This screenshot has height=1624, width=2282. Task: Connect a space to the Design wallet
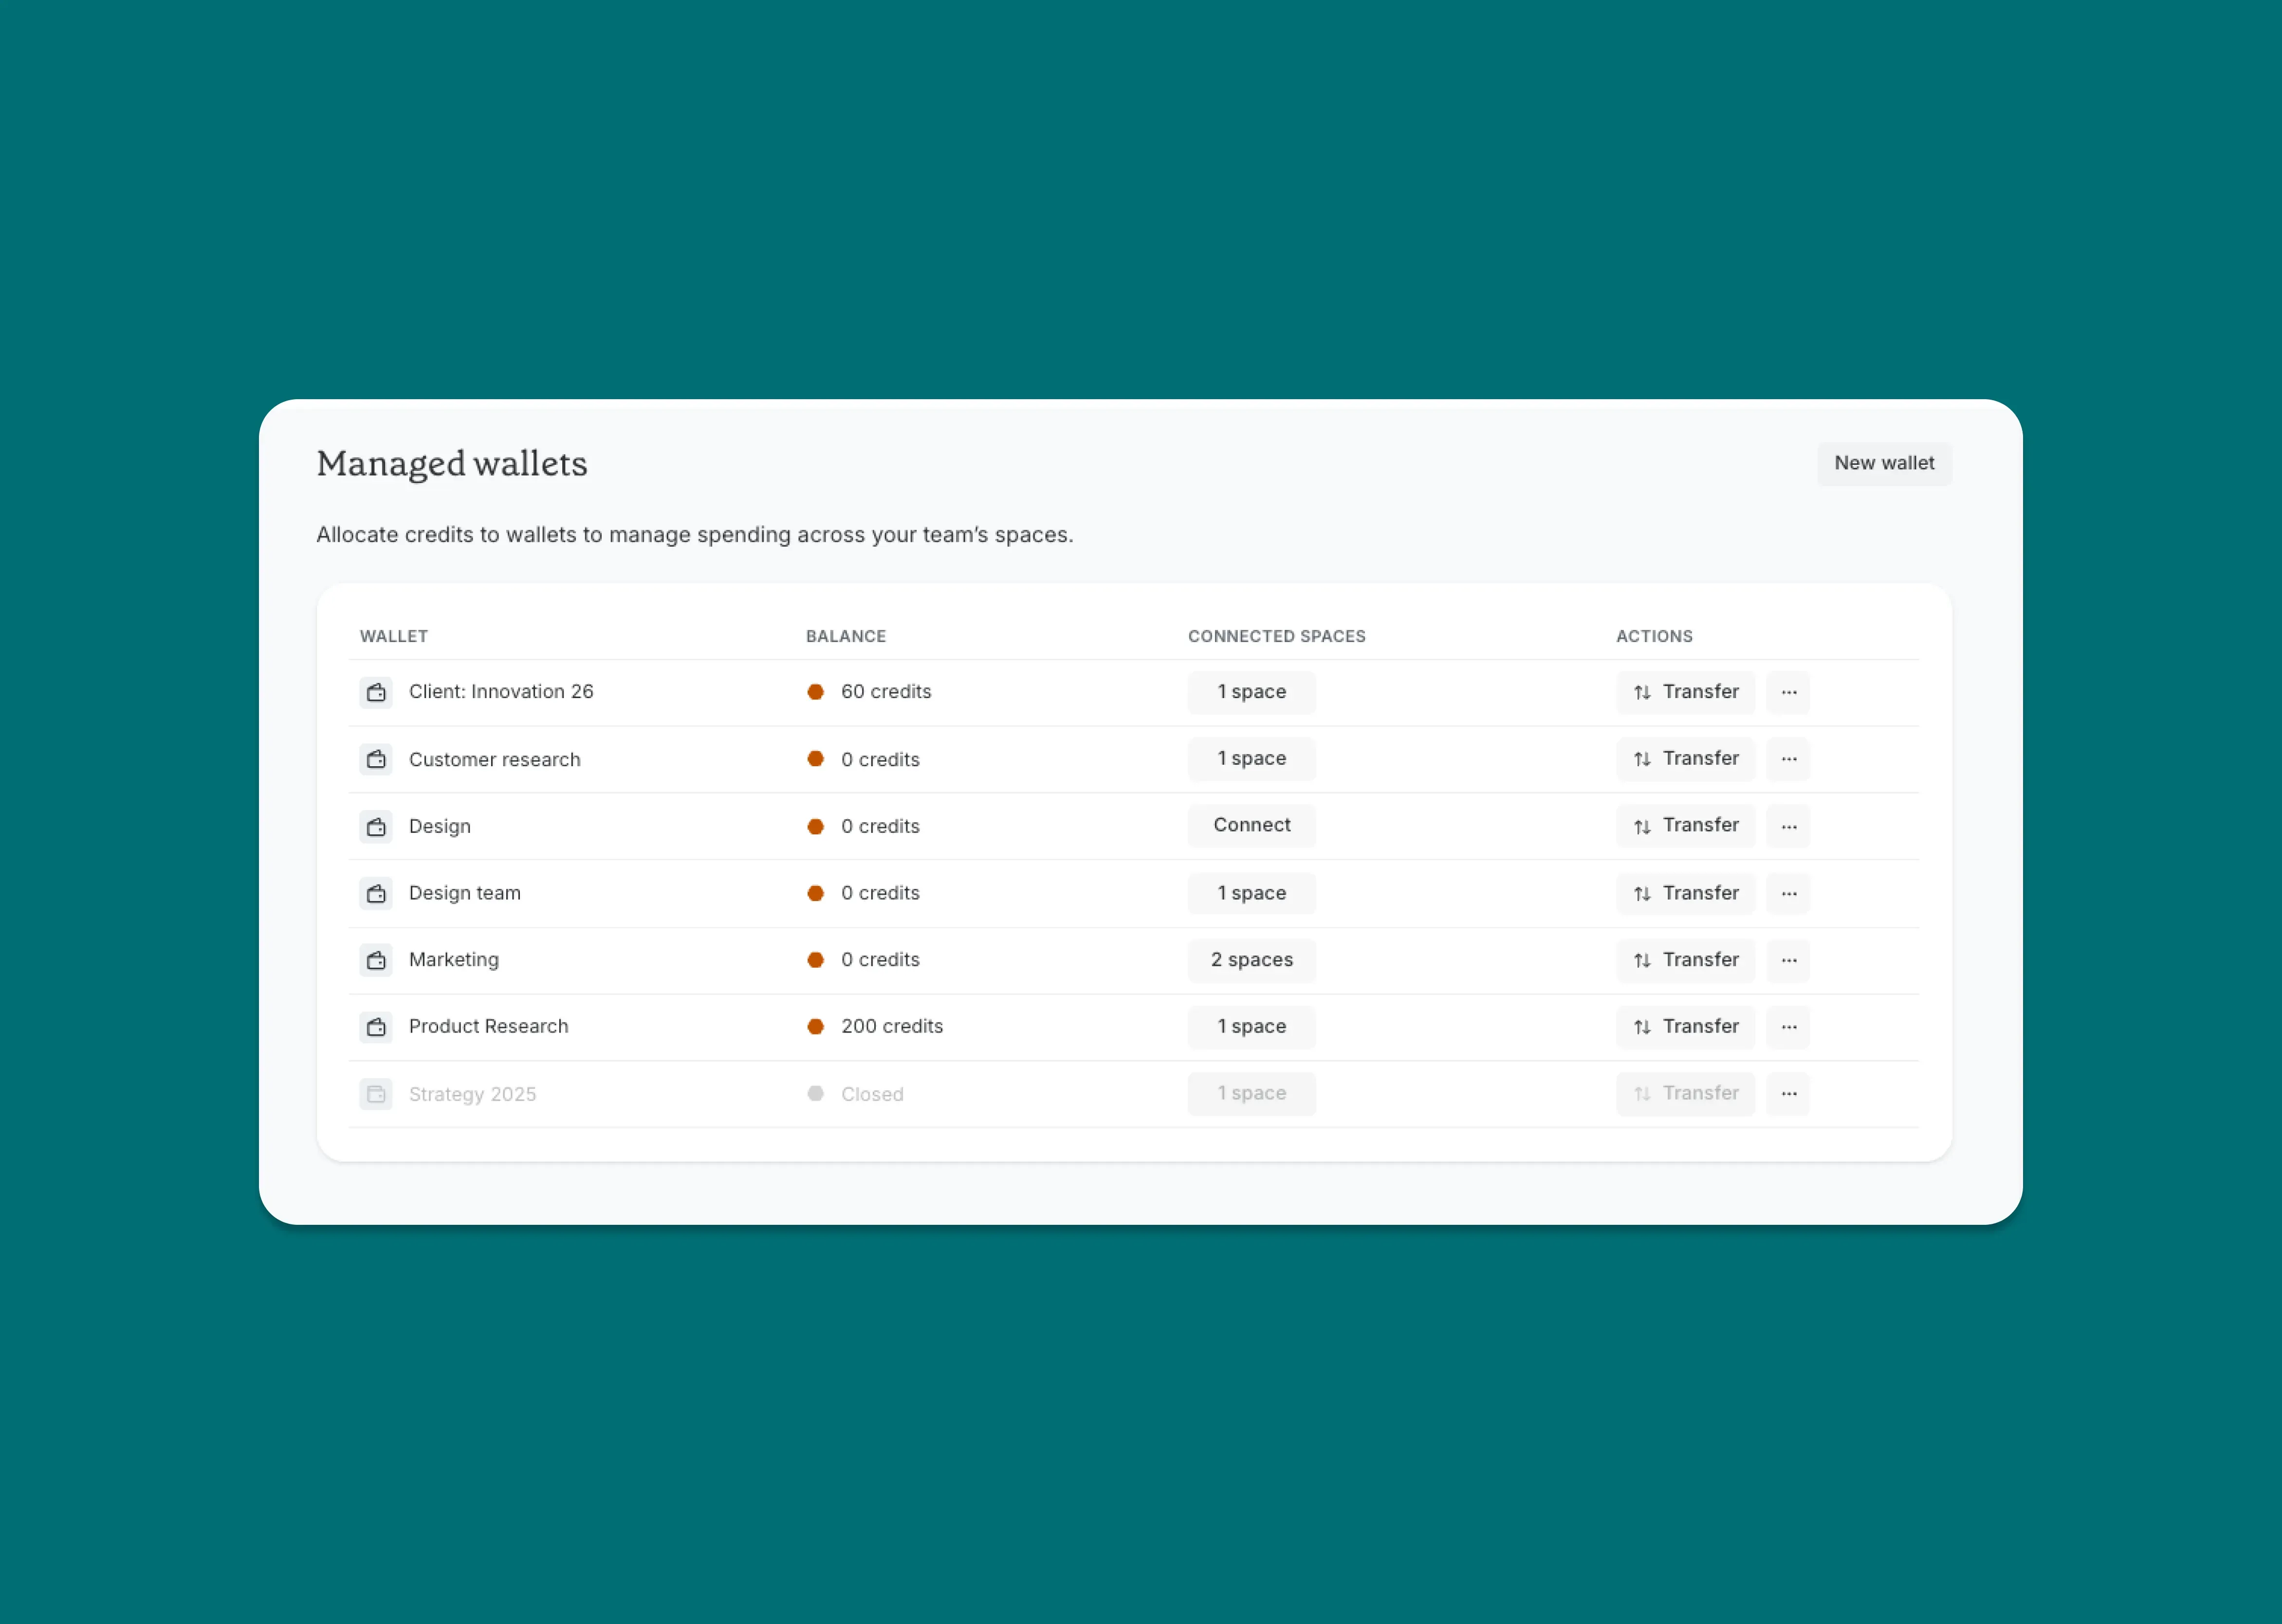tap(1251, 826)
